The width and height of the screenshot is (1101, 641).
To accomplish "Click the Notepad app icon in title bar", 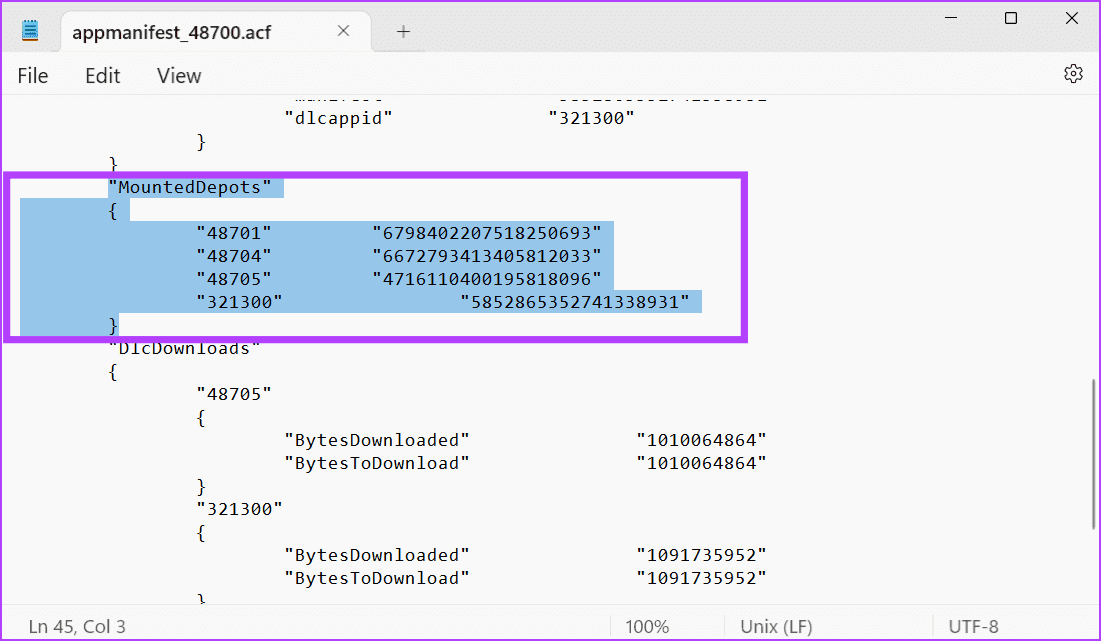I will [x=30, y=31].
